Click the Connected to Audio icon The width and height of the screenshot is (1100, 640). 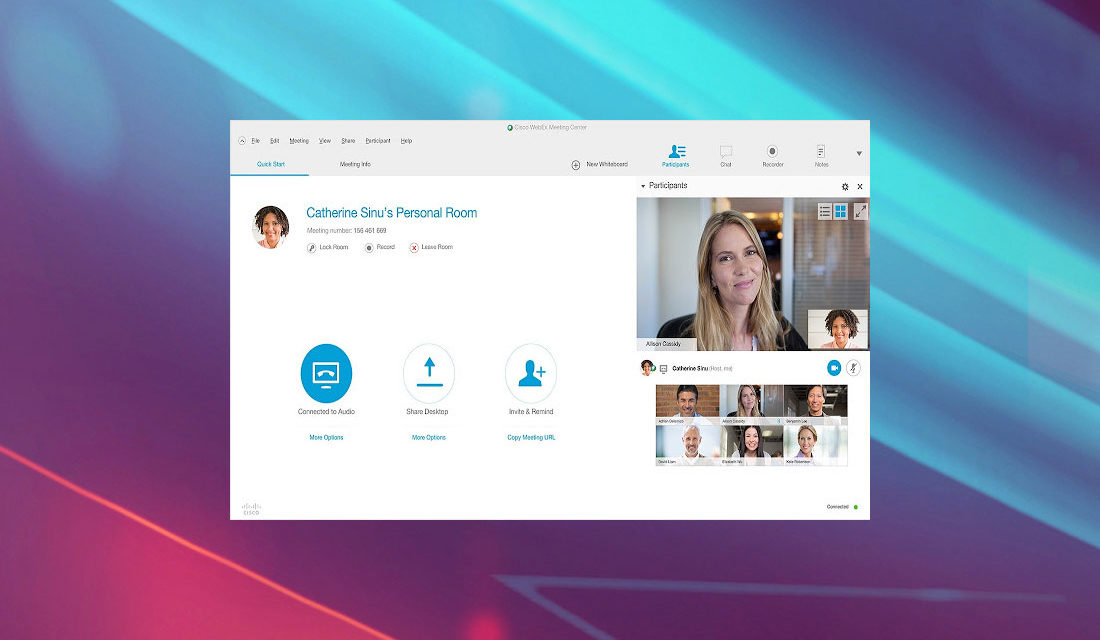coord(325,372)
